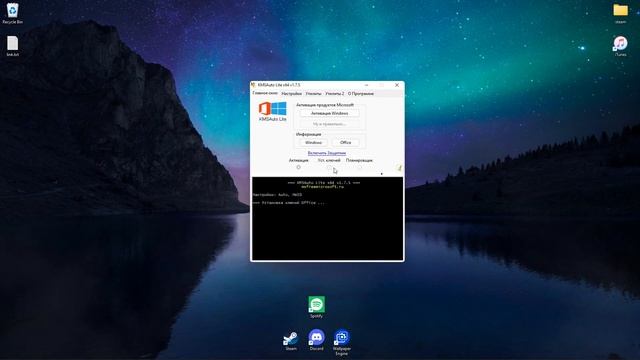This screenshot has height=360, width=640.
Task: Click the KMSAuto Lite x64 header line in the console
Action: click(324, 182)
